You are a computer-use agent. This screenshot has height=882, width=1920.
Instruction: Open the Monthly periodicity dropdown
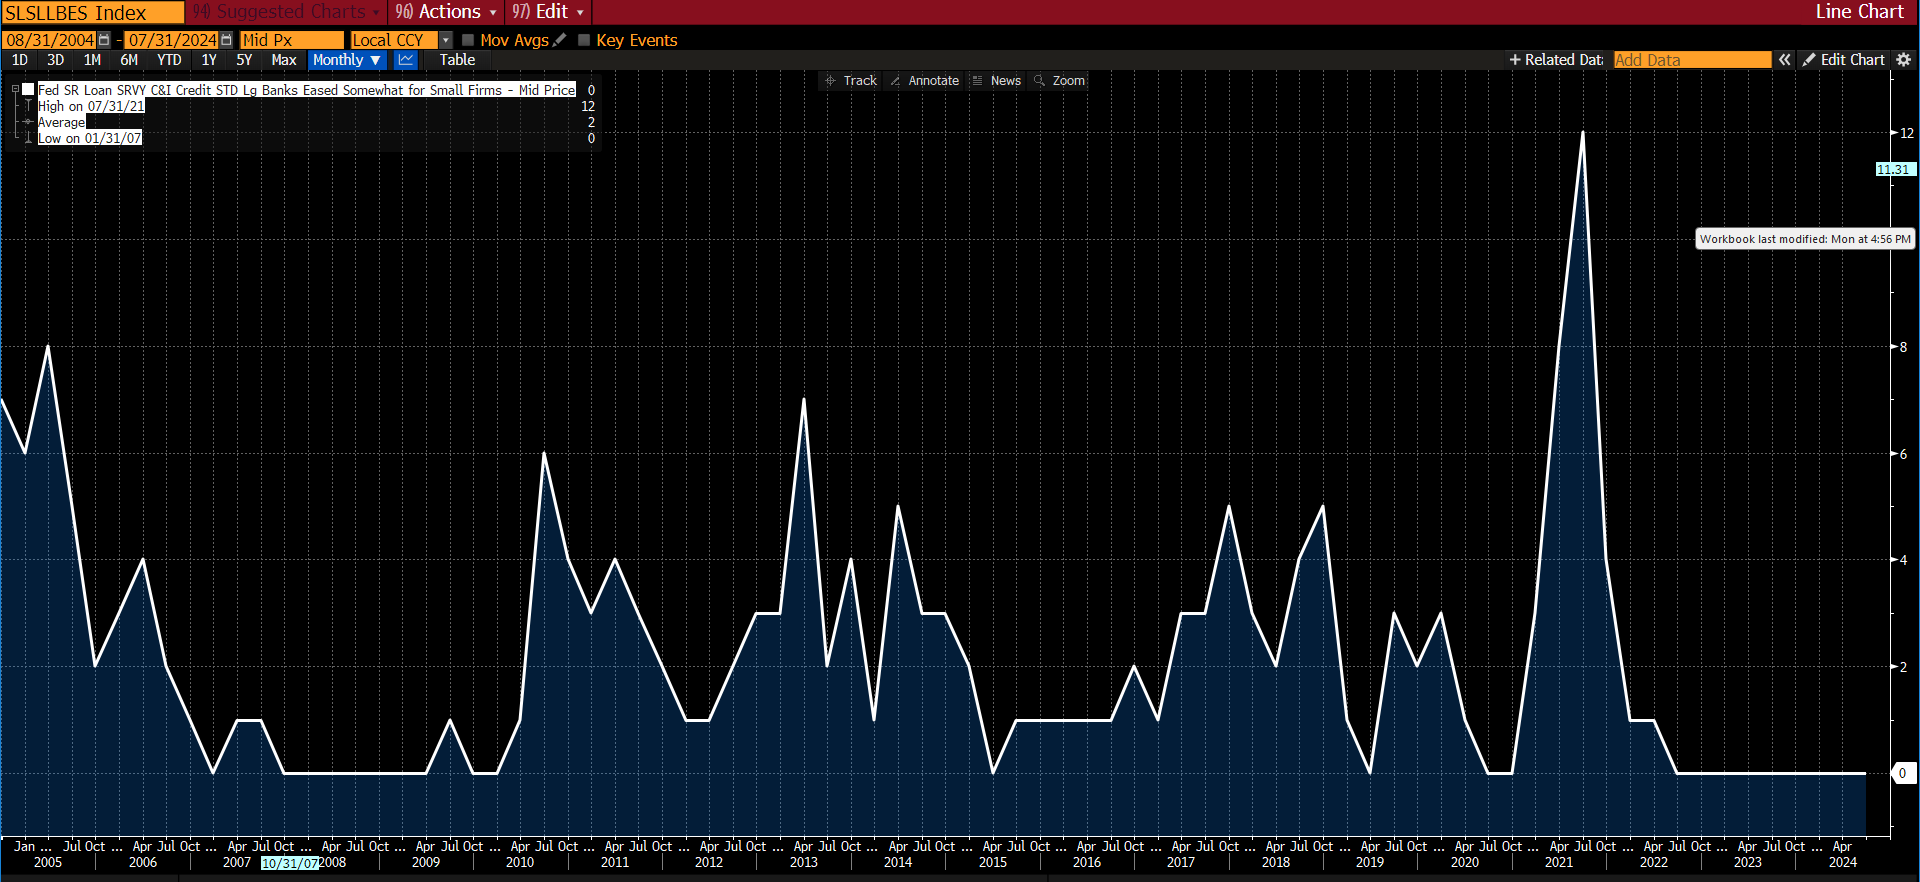pyautogui.click(x=347, y=60)
